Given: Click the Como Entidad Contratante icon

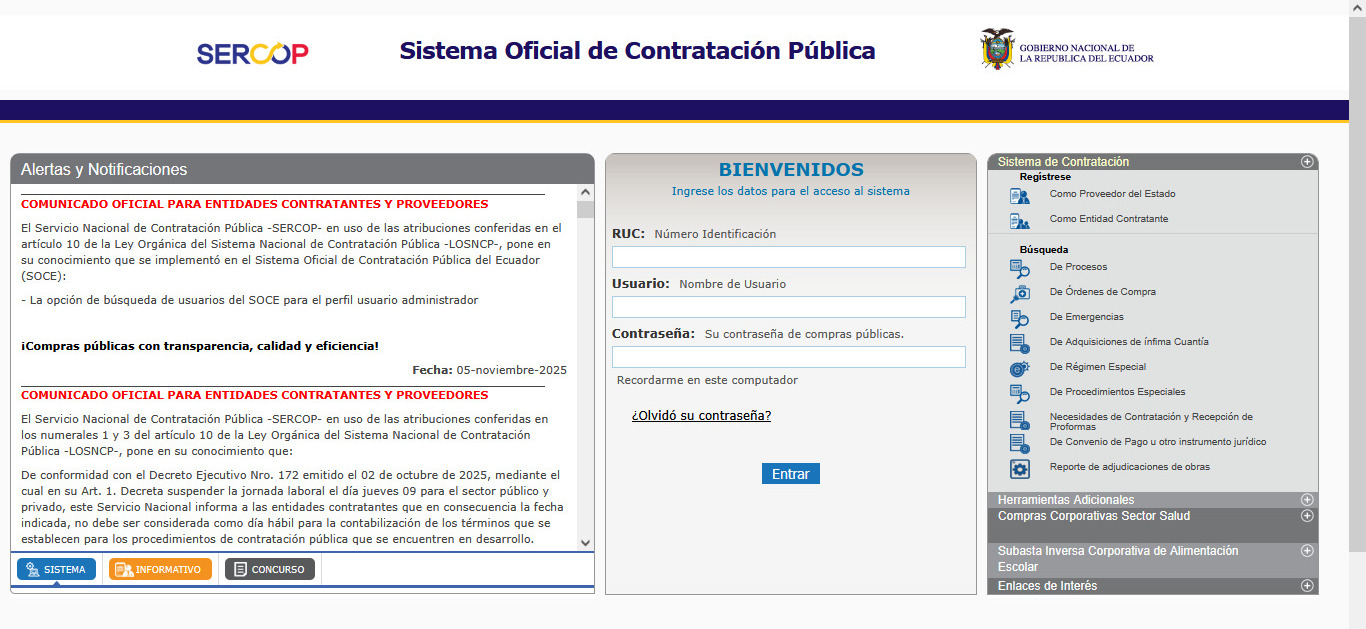Looking at the screenshot, I should (x=1019, y=220).
